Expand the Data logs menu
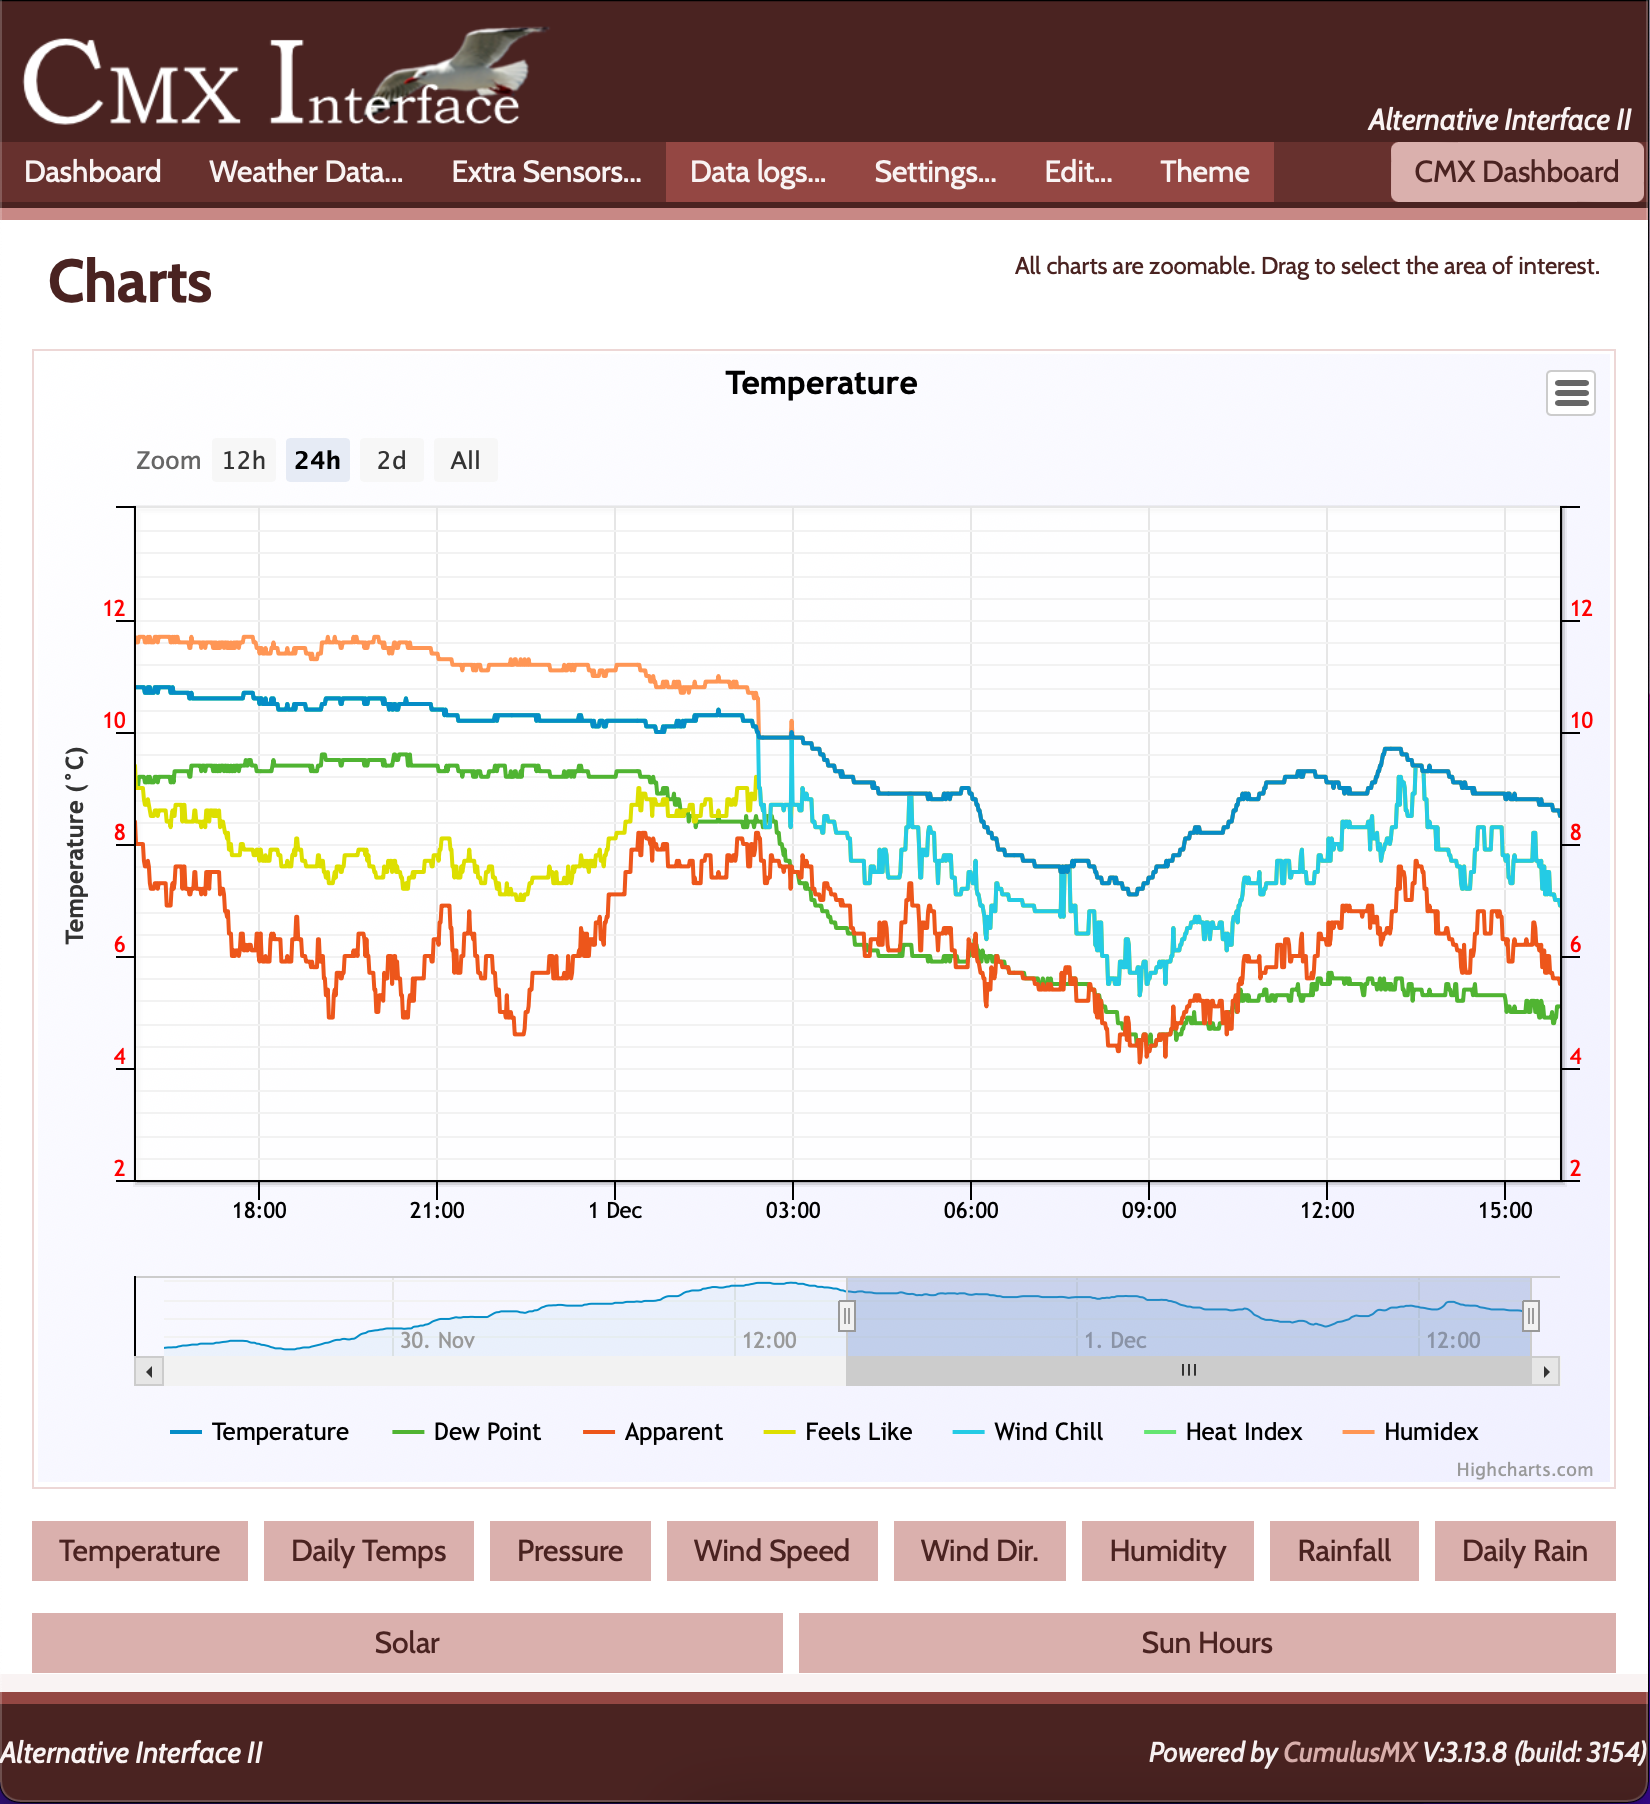1650x1804 pixels. (757, 172)
